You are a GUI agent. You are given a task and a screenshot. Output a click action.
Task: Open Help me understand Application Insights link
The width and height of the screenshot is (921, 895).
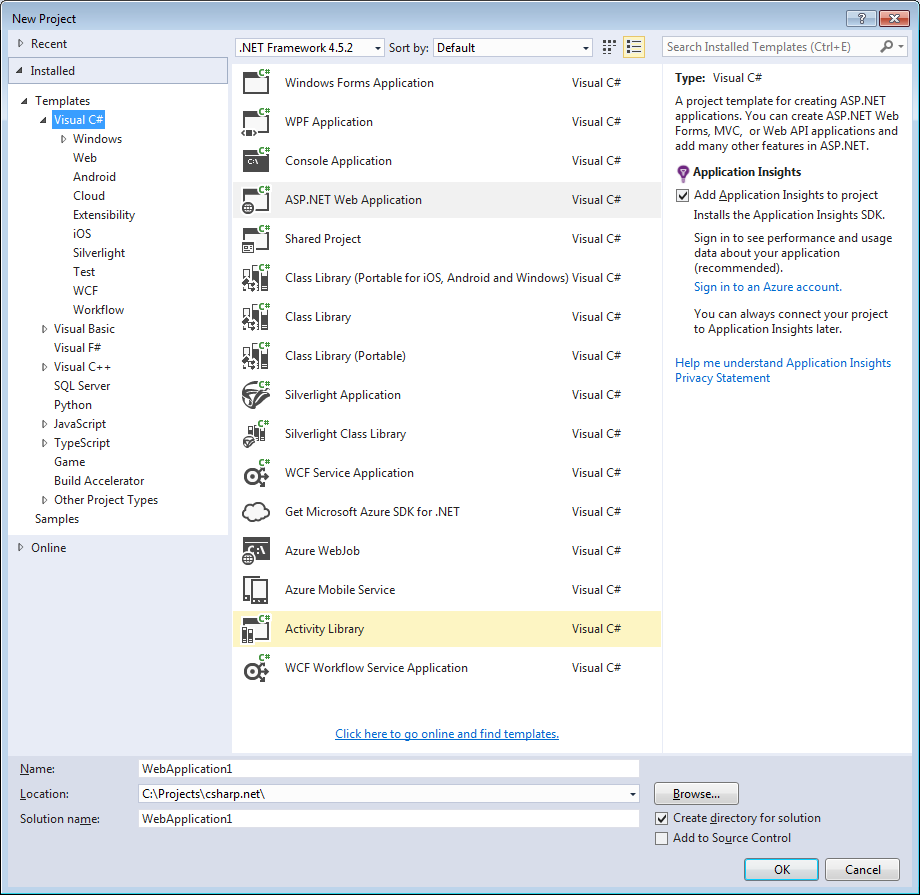point(783,363)
